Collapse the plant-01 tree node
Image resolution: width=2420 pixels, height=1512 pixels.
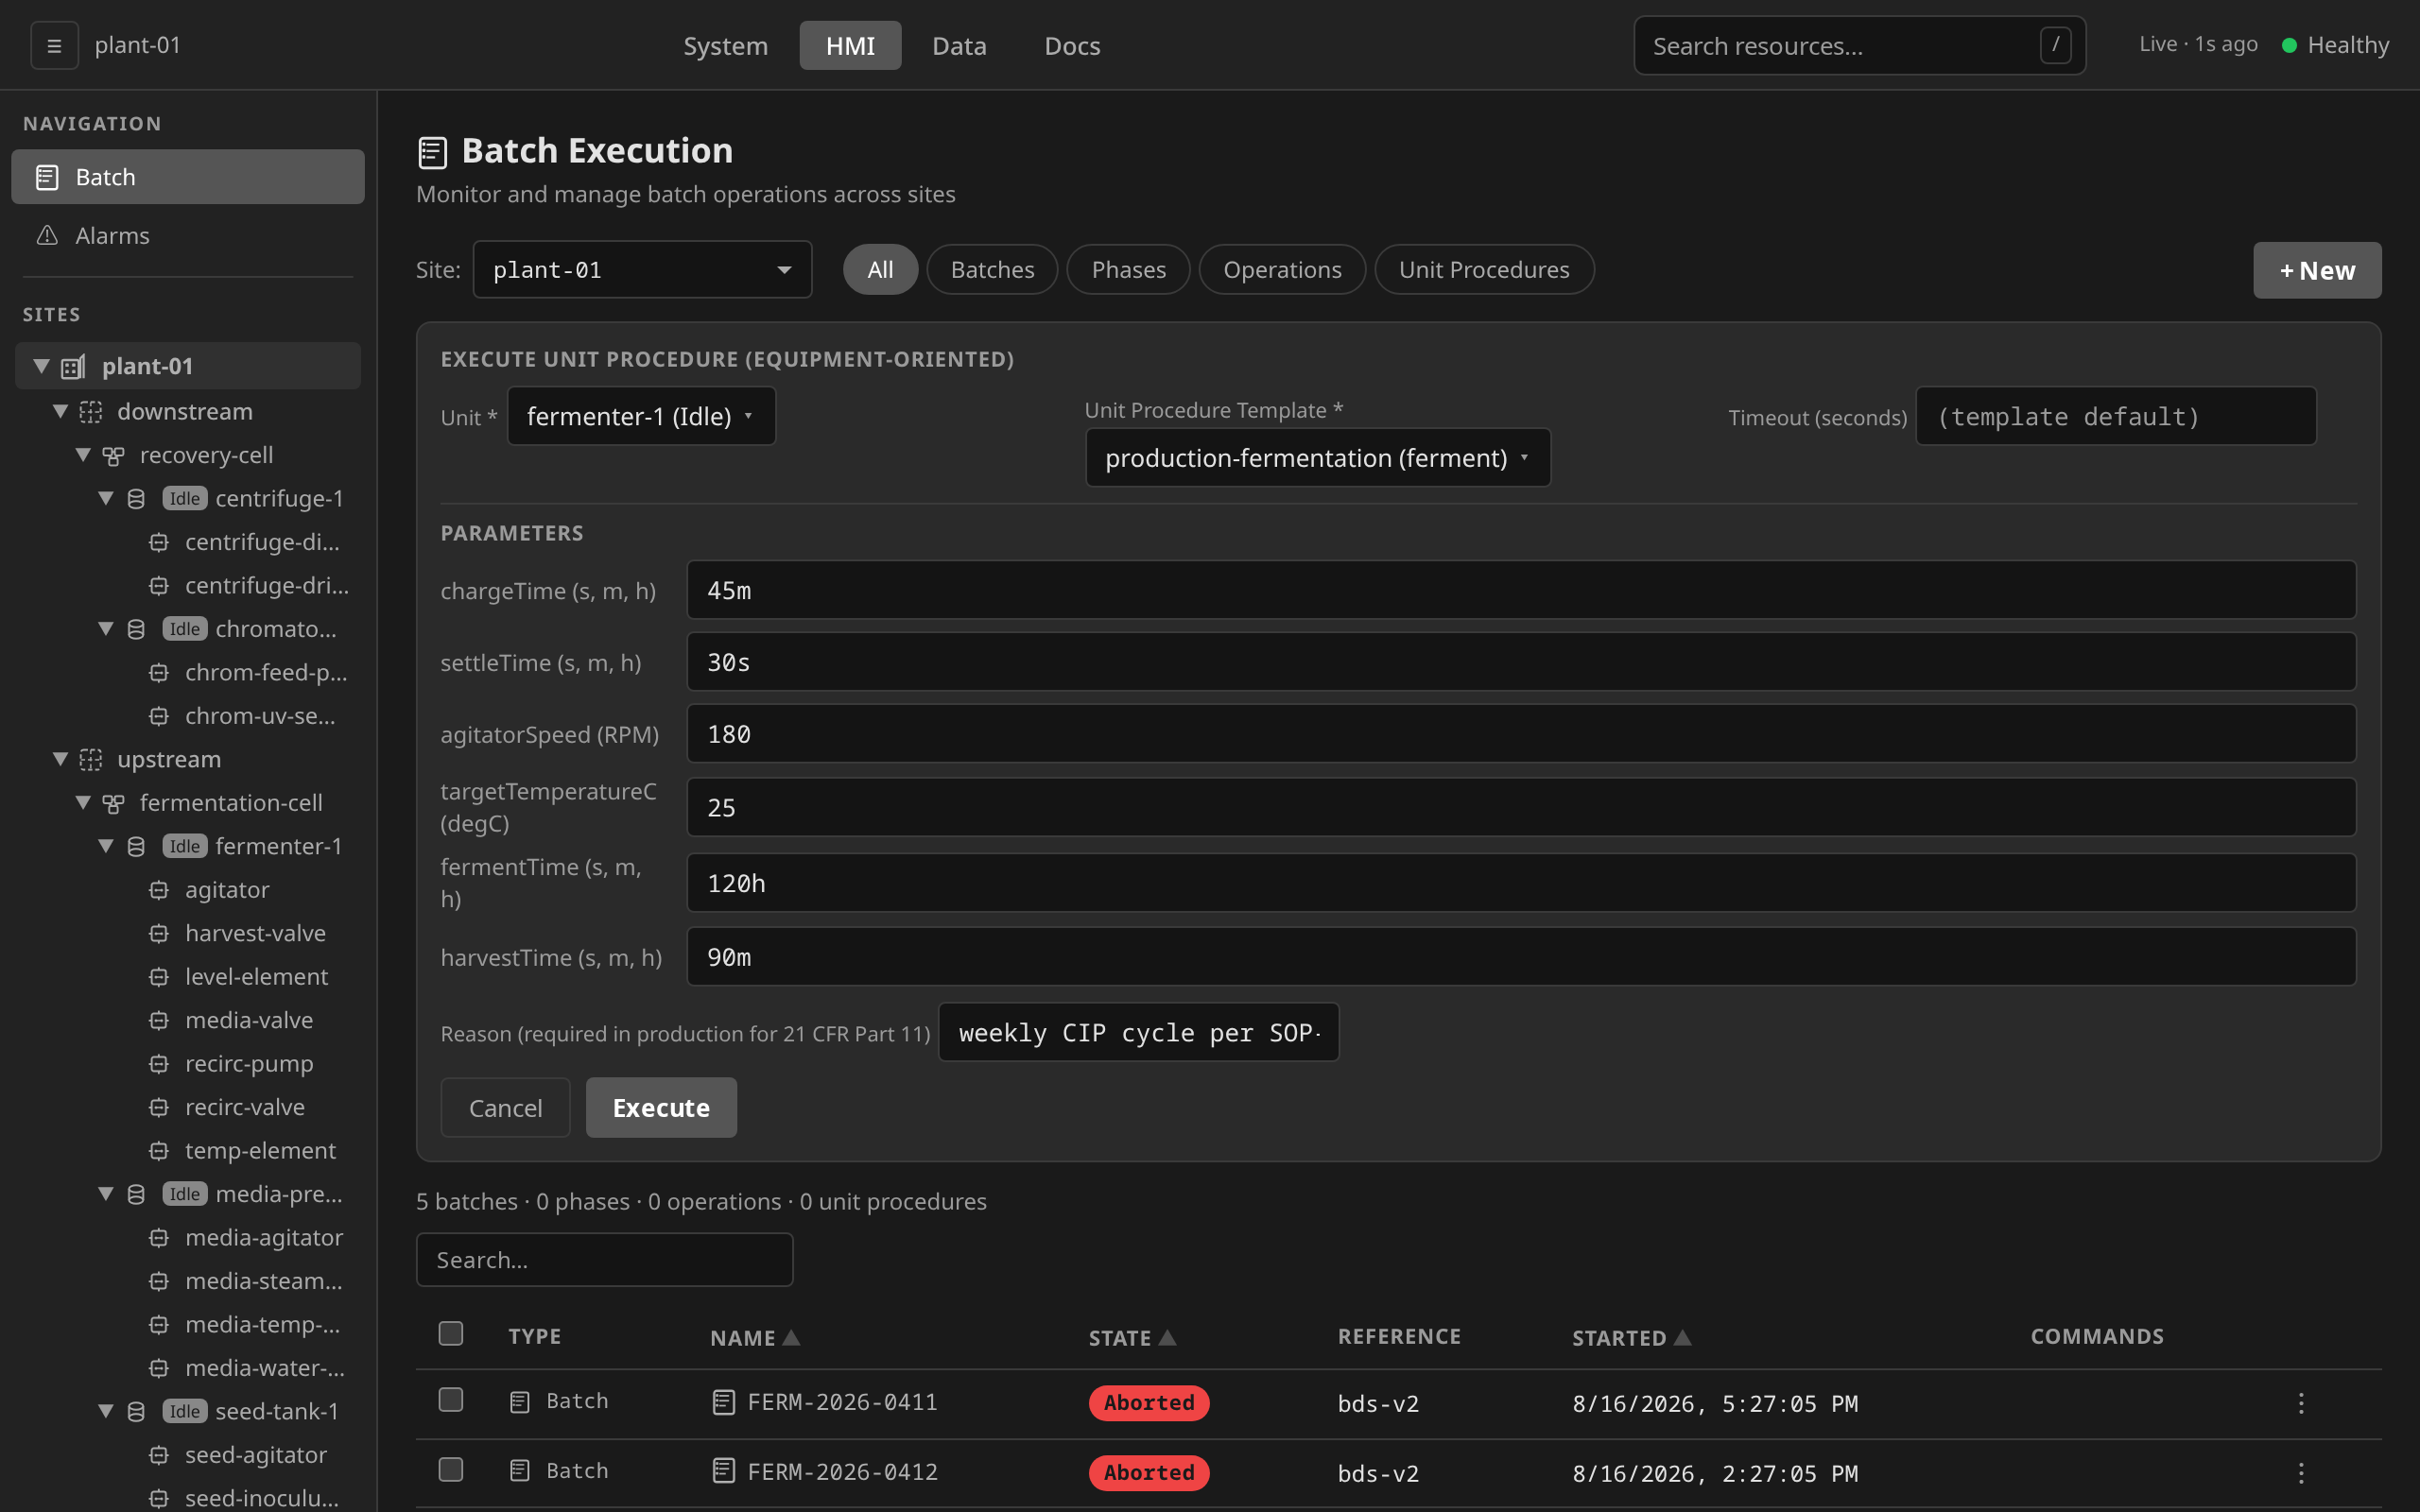(41, 366)
